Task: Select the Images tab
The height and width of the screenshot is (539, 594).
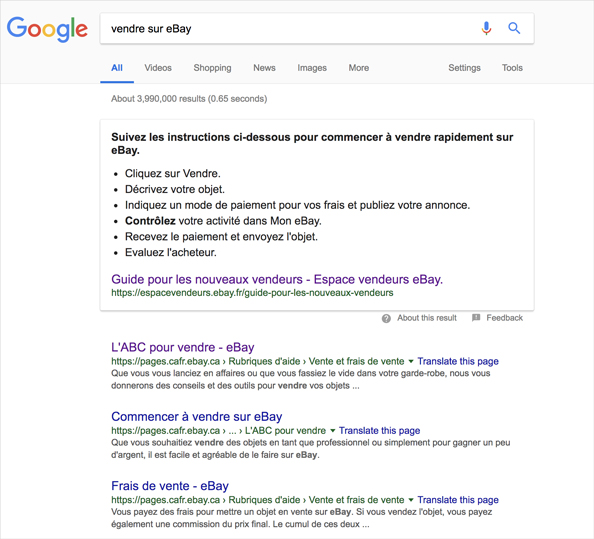Action: [x=312, y=68]
